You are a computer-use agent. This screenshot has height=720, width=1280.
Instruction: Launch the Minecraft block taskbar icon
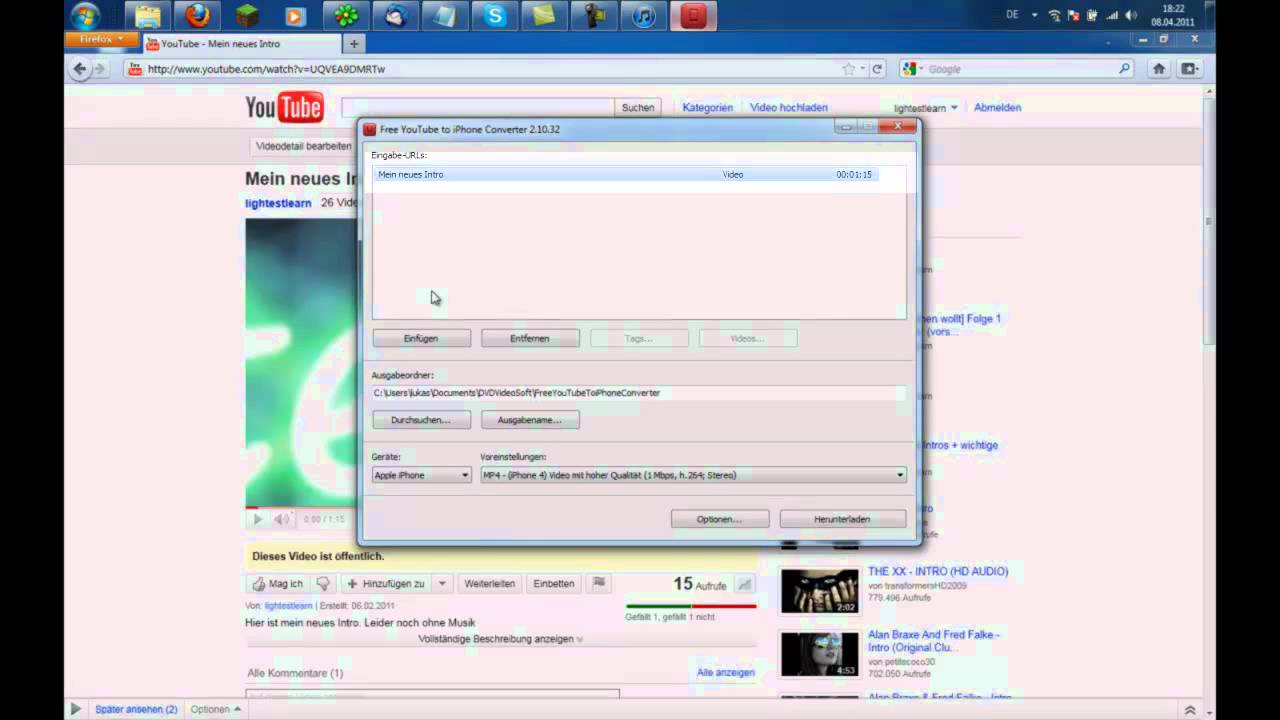pos(247,16)
